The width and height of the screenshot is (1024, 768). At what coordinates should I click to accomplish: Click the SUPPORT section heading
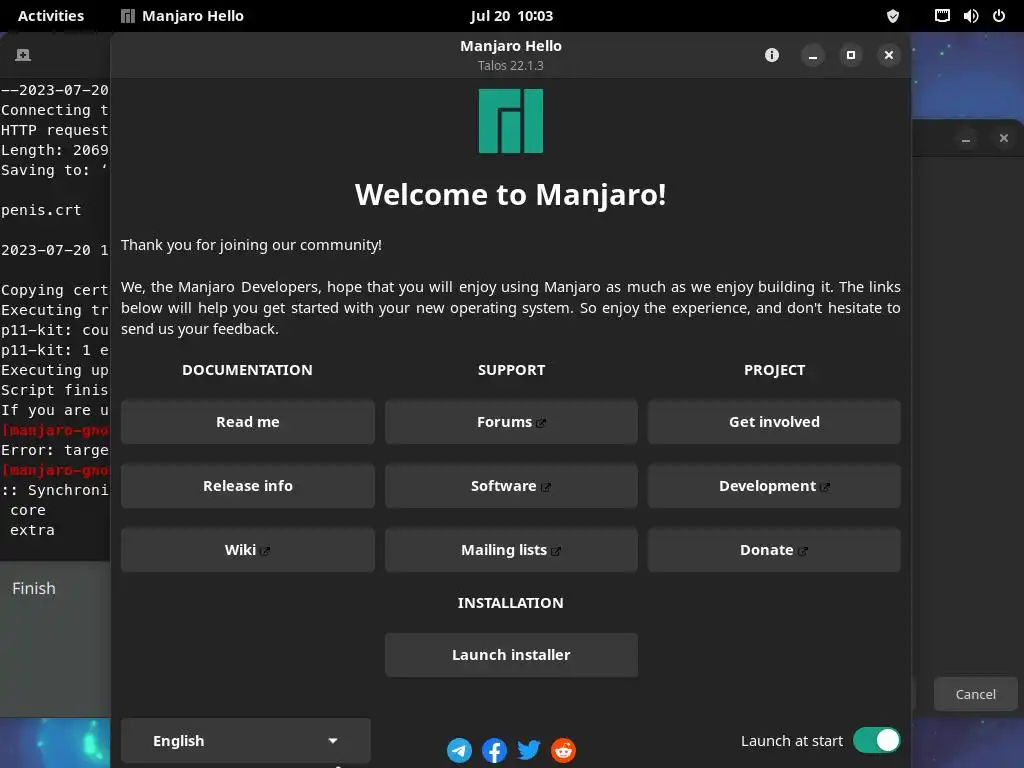coord(511,370)
